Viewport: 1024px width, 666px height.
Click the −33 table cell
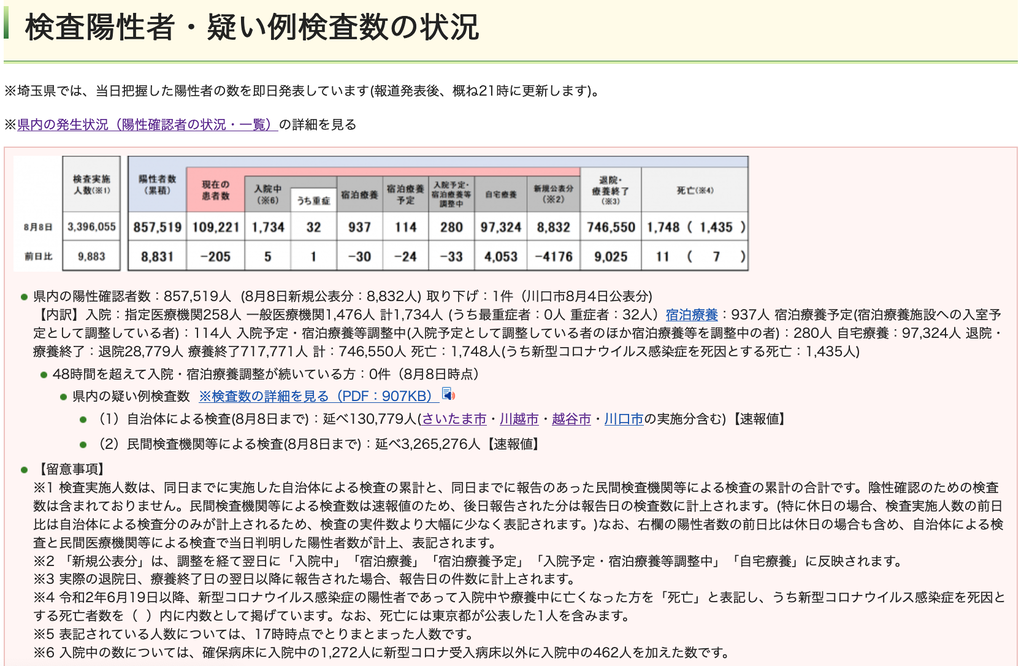(451, 257)
